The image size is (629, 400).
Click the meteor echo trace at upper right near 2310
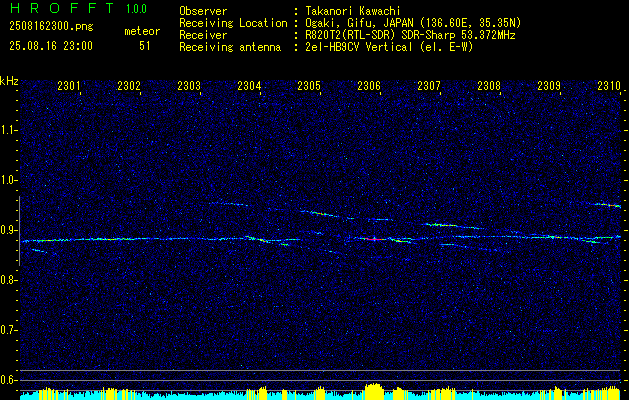point(607,205)
